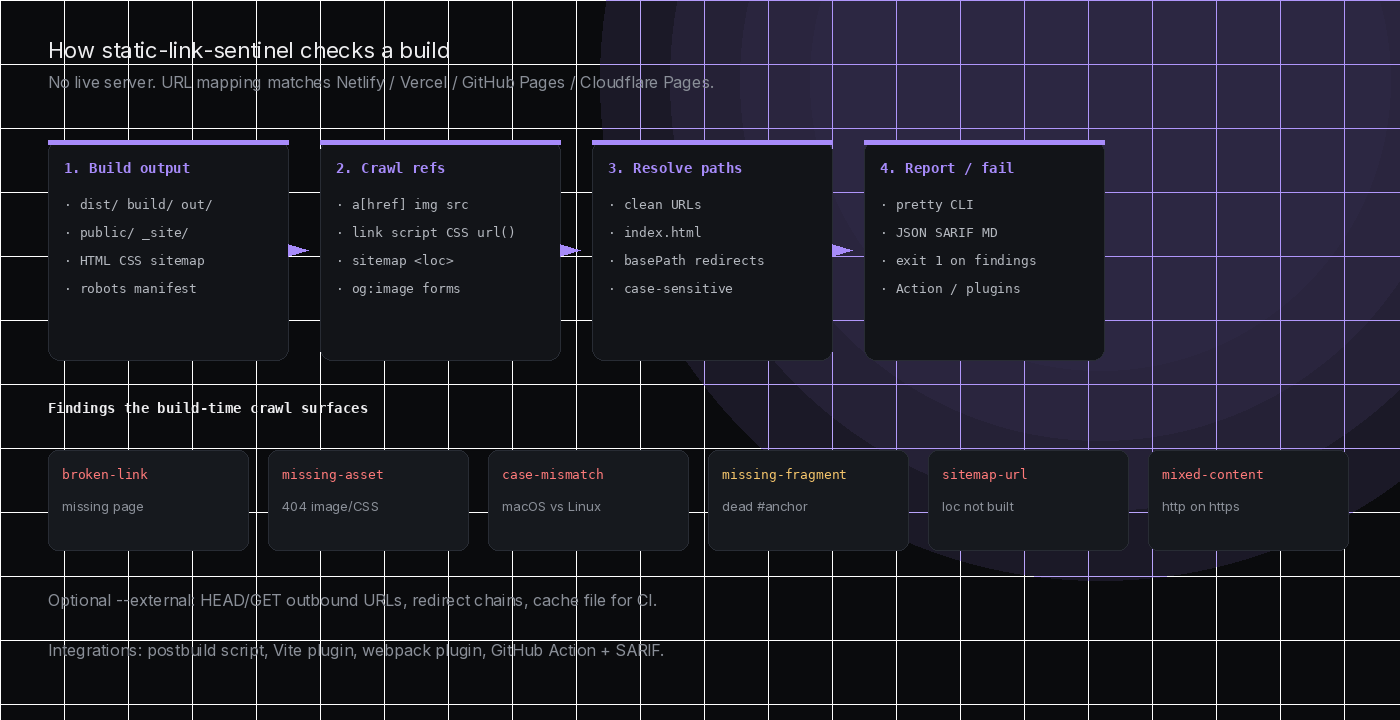Click the "clean URLs" bullet

(x=655, y=204)
